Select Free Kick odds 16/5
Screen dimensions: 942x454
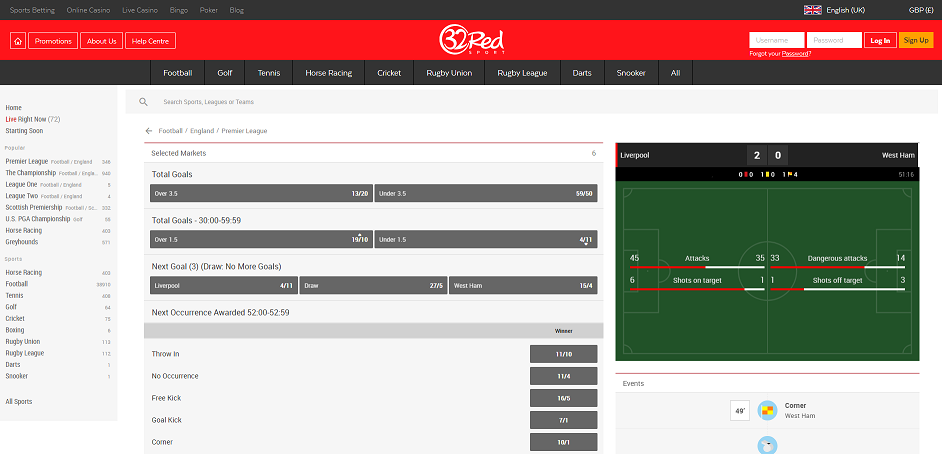[x=564, y=398]
